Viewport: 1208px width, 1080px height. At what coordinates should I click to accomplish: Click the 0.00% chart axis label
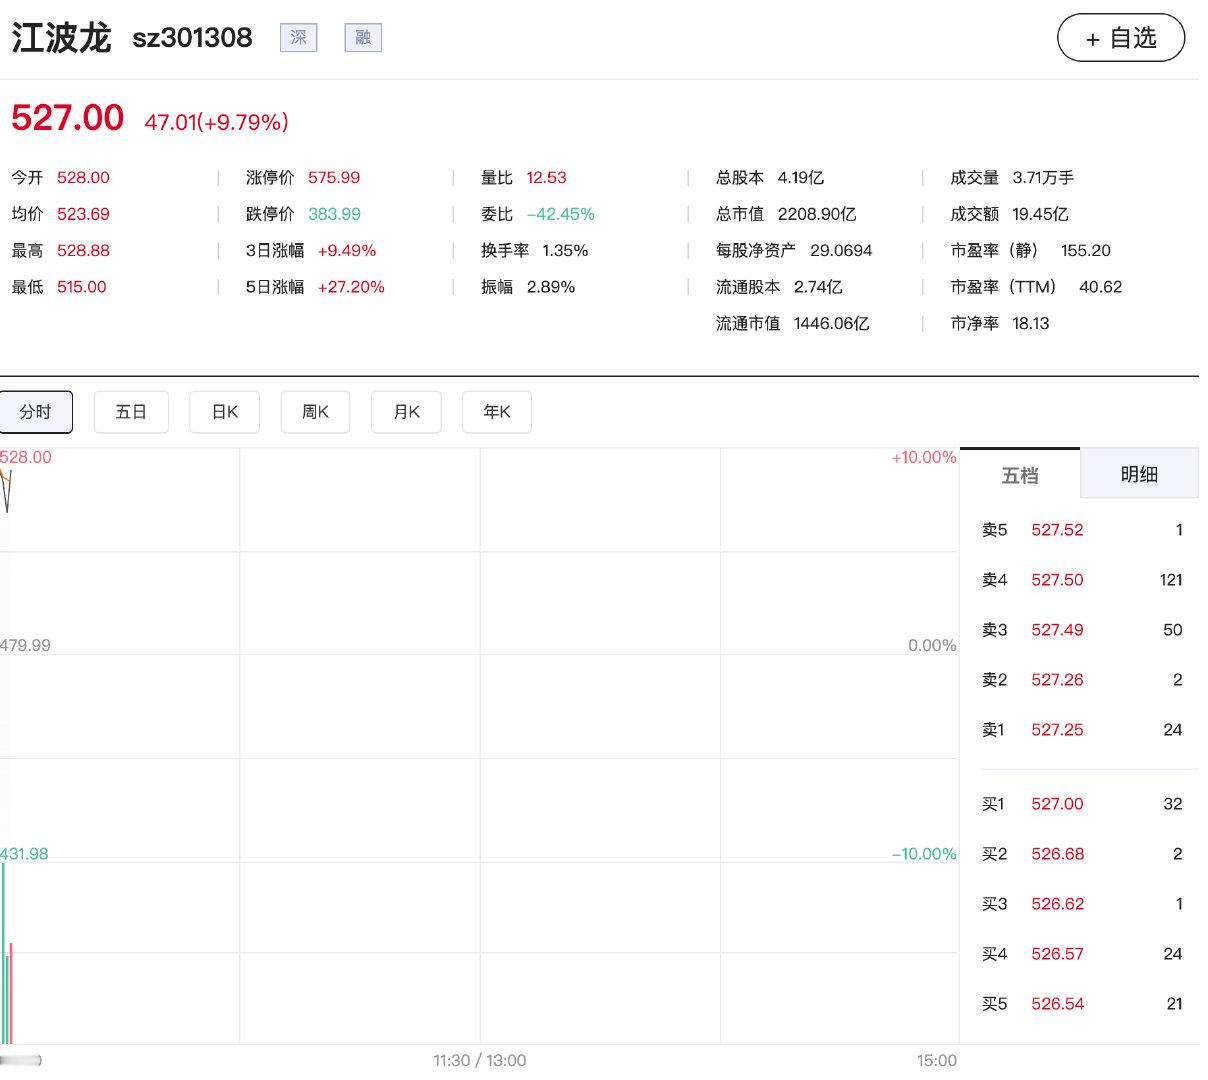coord(932,646)
